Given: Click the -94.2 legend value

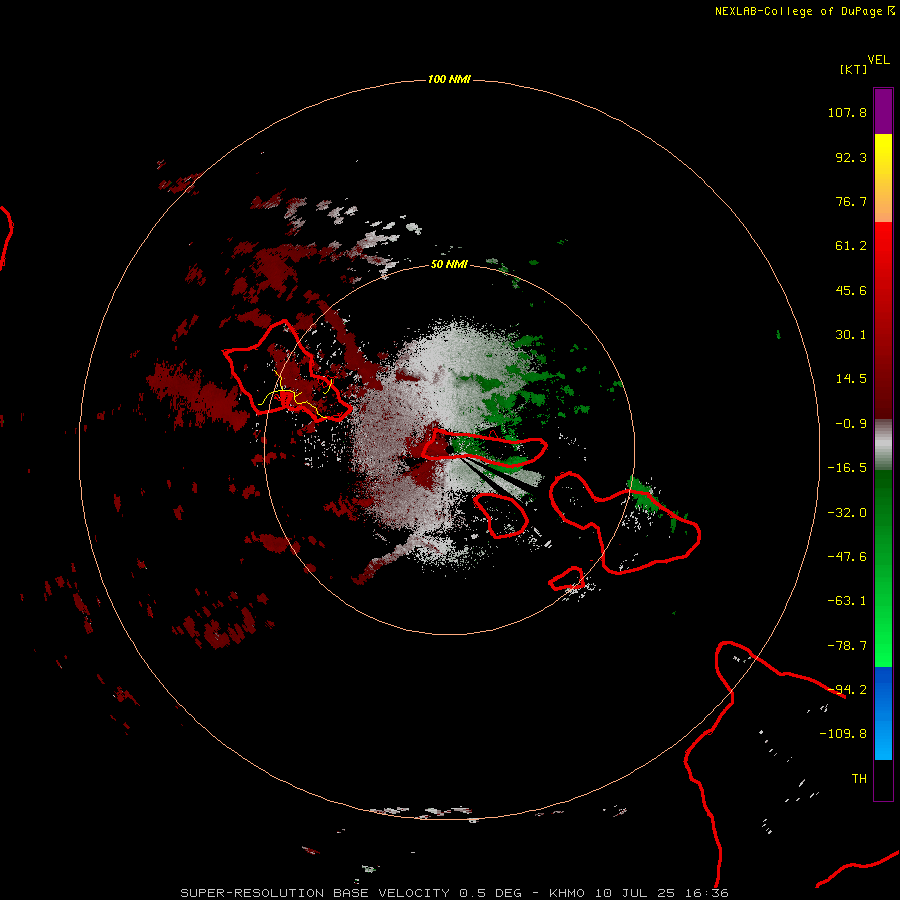Looking at the screenshot, I should (x=847, y=690).
